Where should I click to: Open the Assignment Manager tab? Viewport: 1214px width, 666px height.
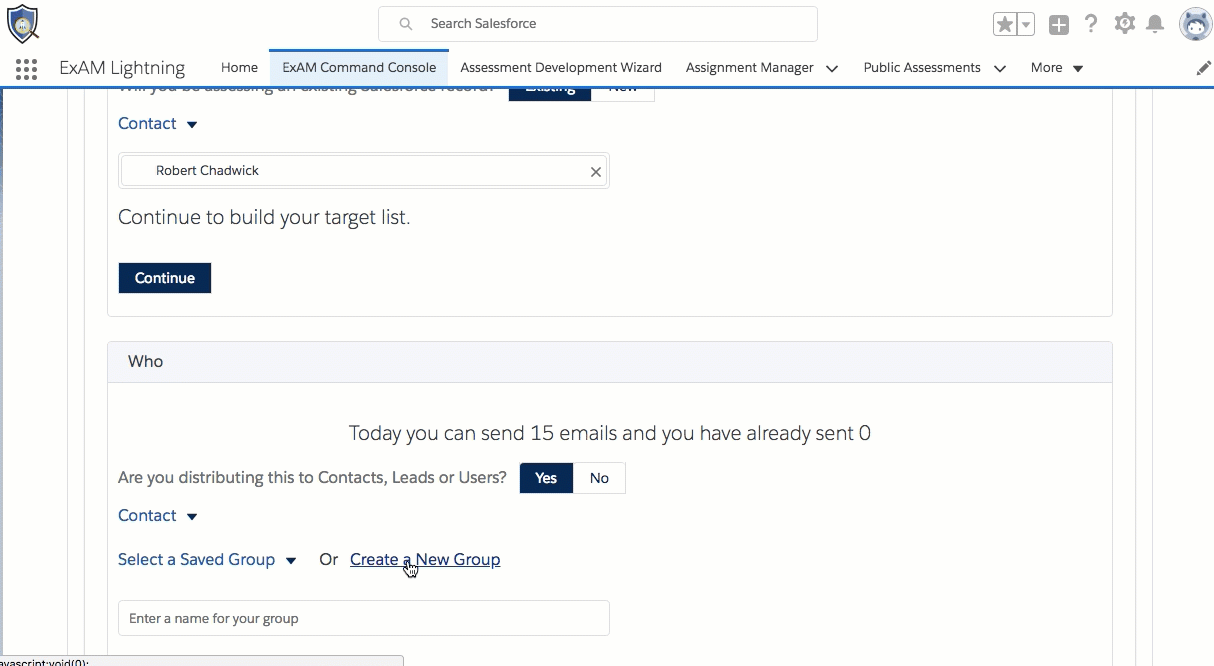pos(749,68)
